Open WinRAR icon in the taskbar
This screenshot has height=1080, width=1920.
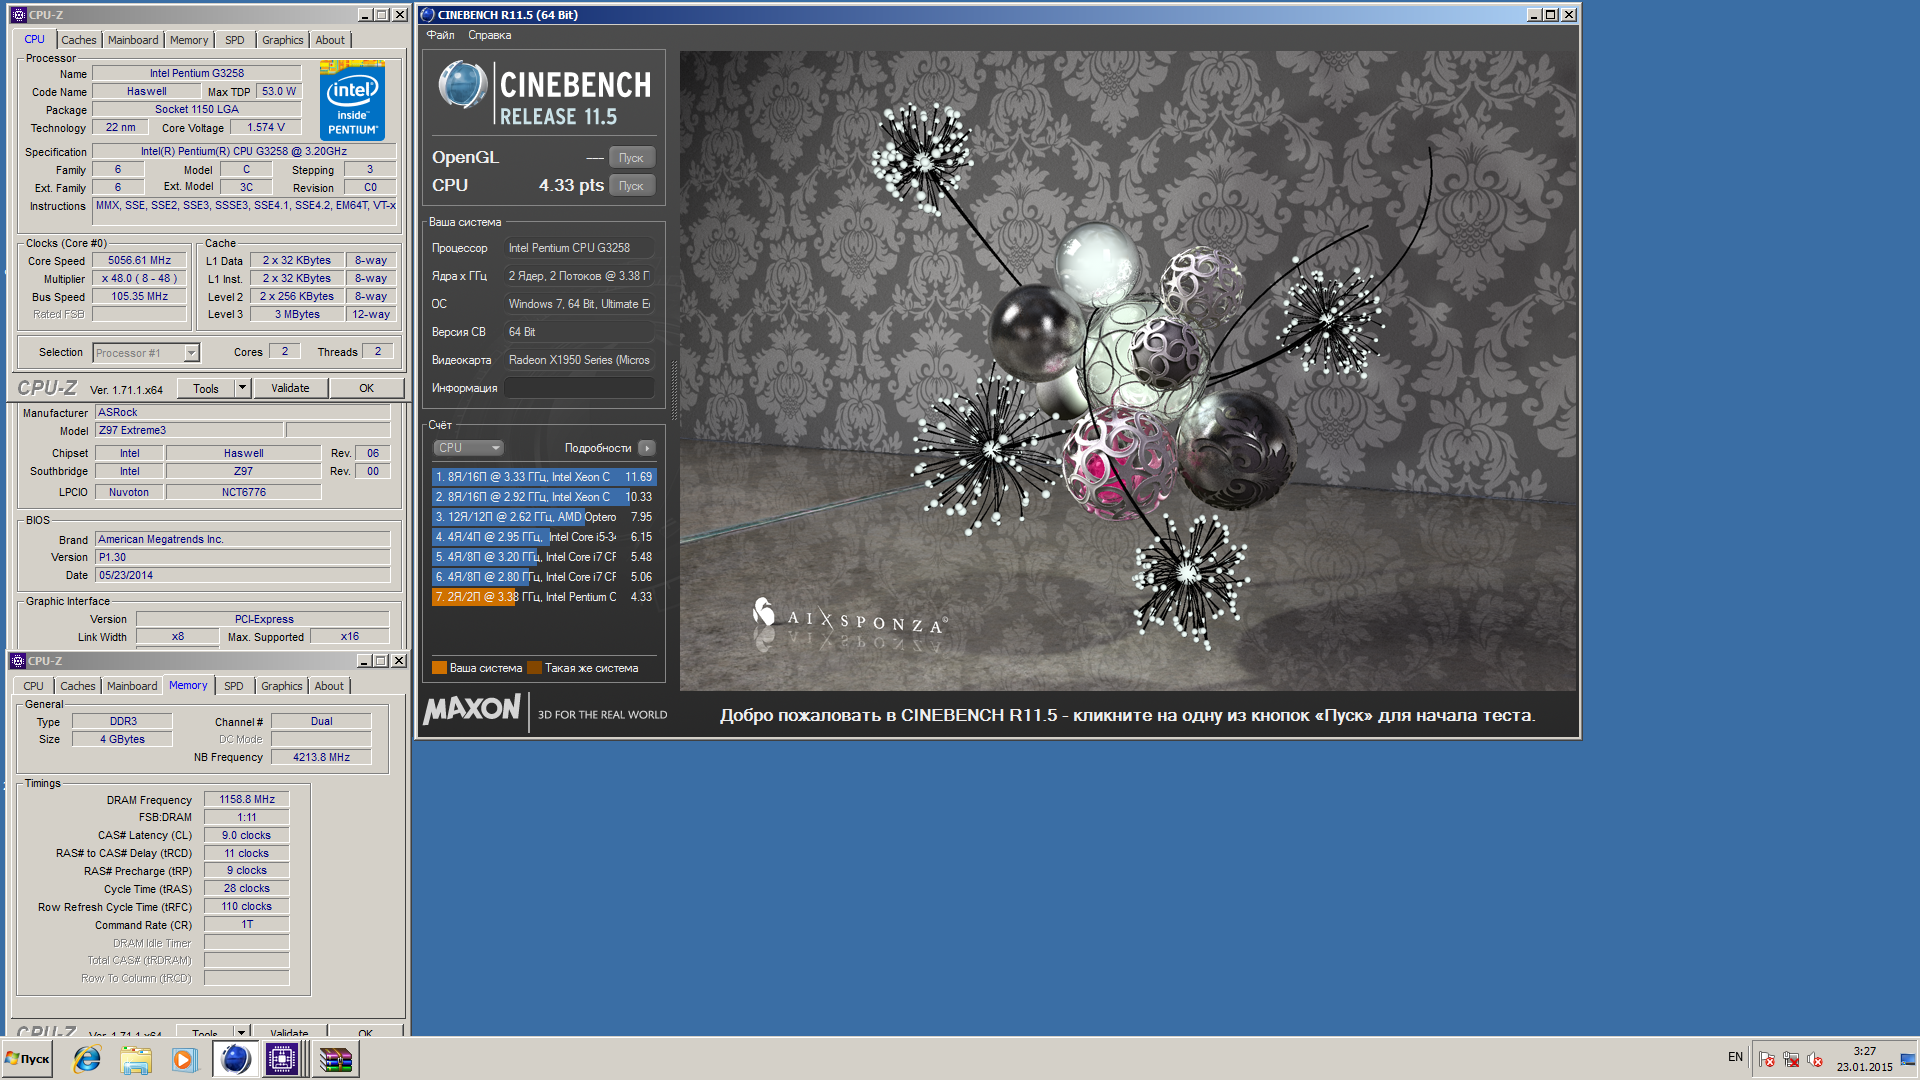pos(335,1059)
